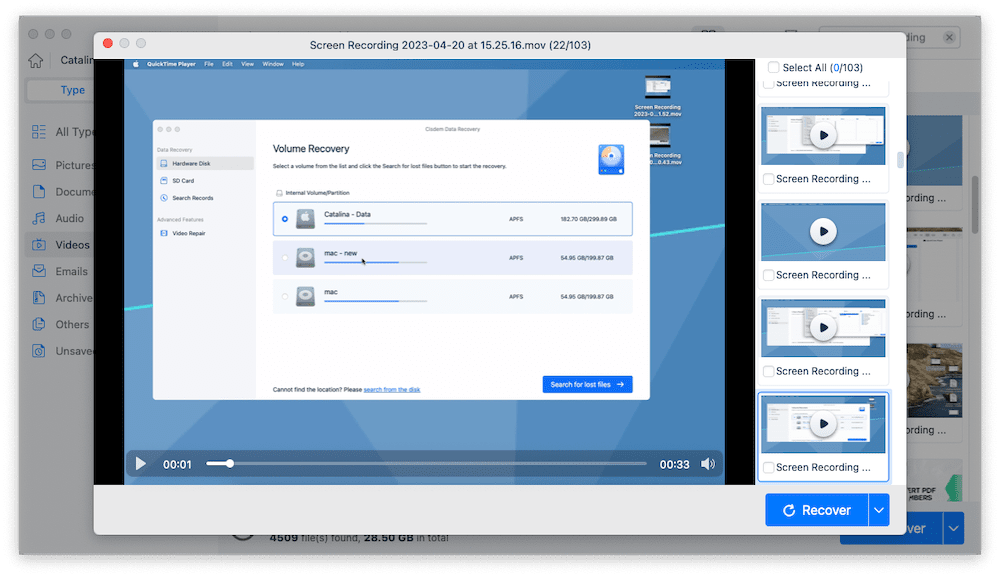Open the highlighted Screen Recording thumbnail
Viewport: 1000px width, 577px height.
click(823, 424)
